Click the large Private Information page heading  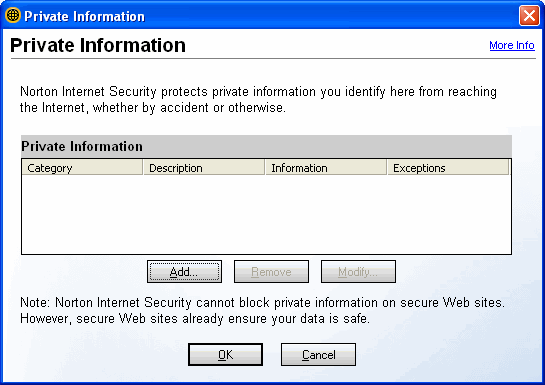98,45
